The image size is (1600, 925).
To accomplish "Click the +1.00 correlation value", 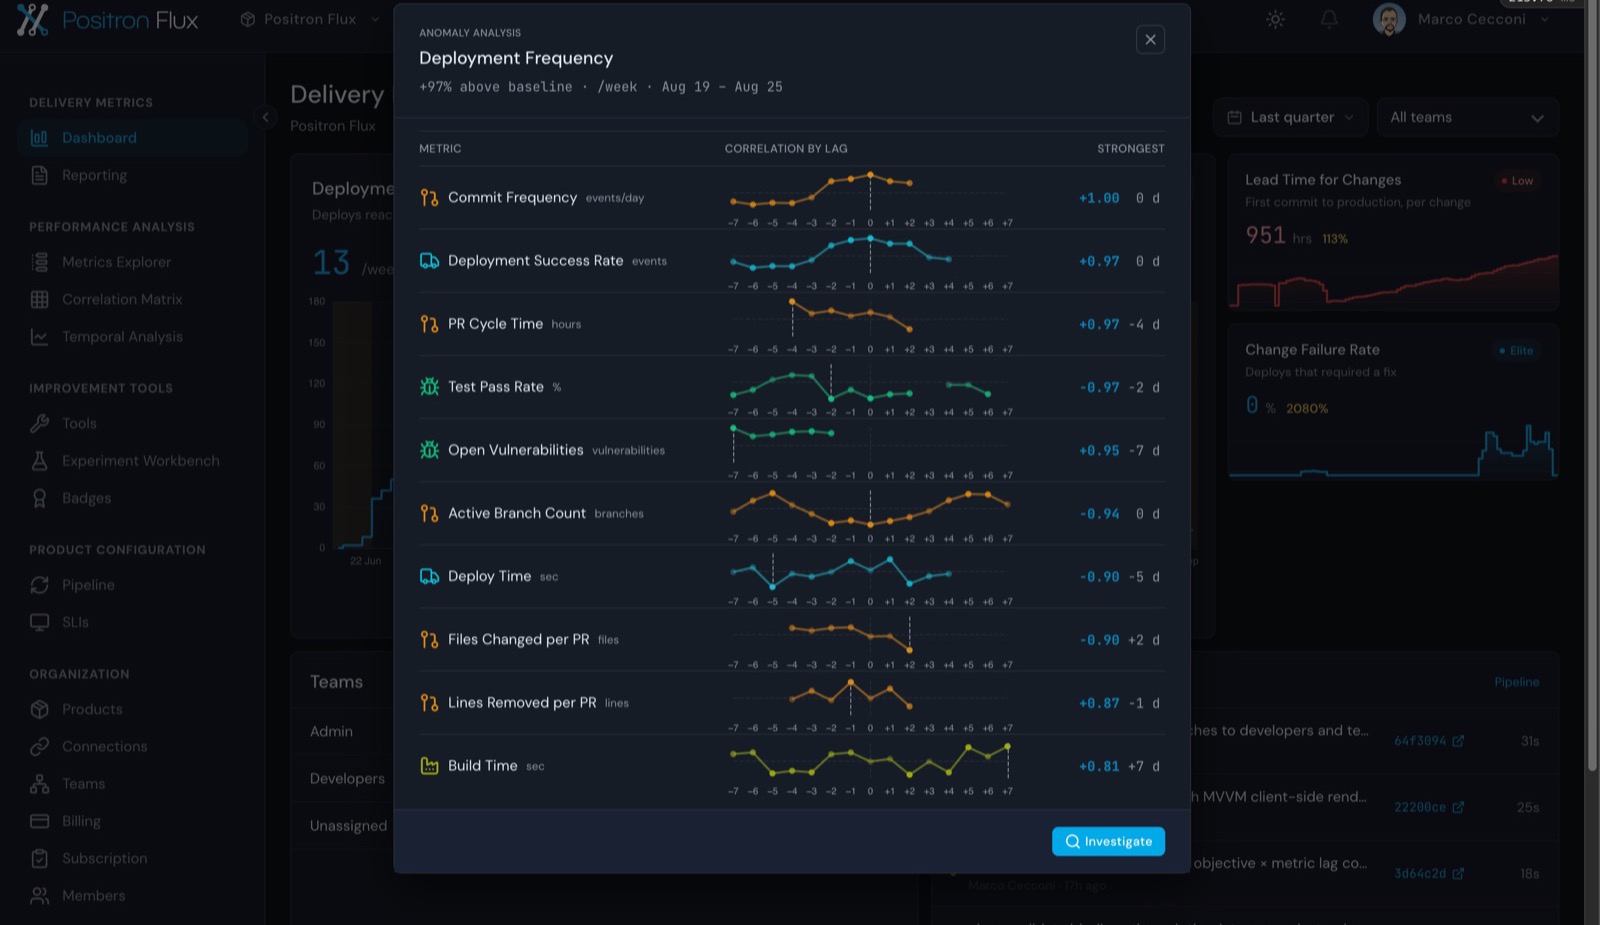I will 1099,198.
